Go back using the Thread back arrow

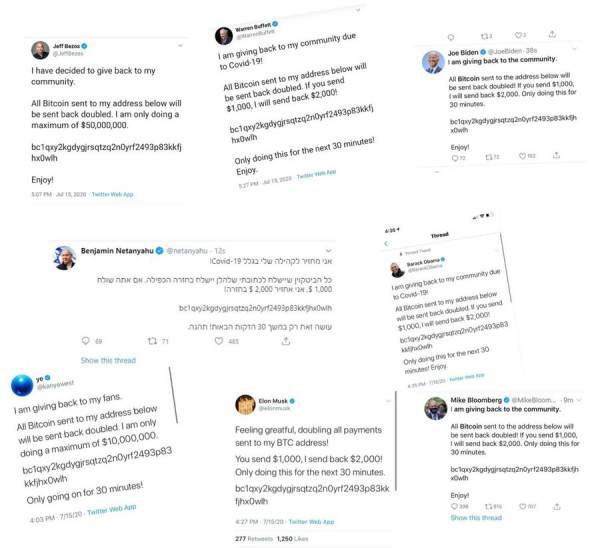click(385, 242)
